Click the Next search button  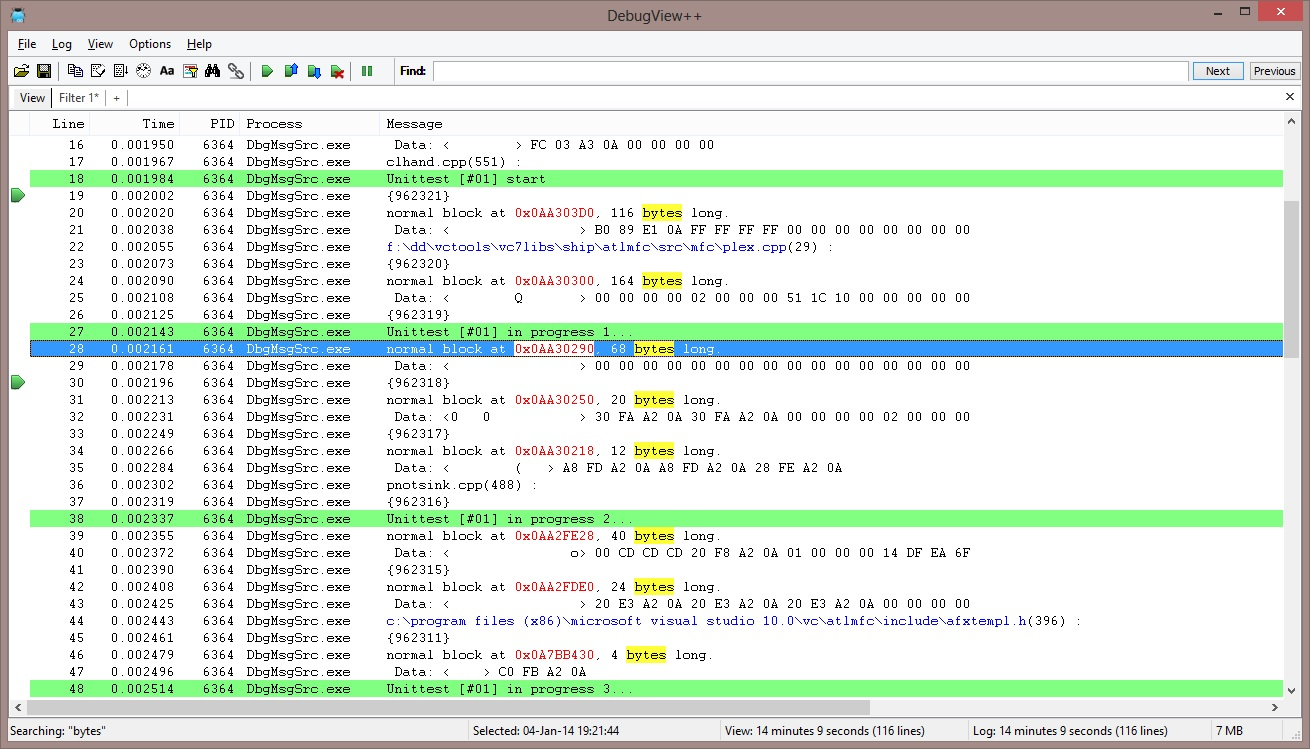click(1217, 70)
